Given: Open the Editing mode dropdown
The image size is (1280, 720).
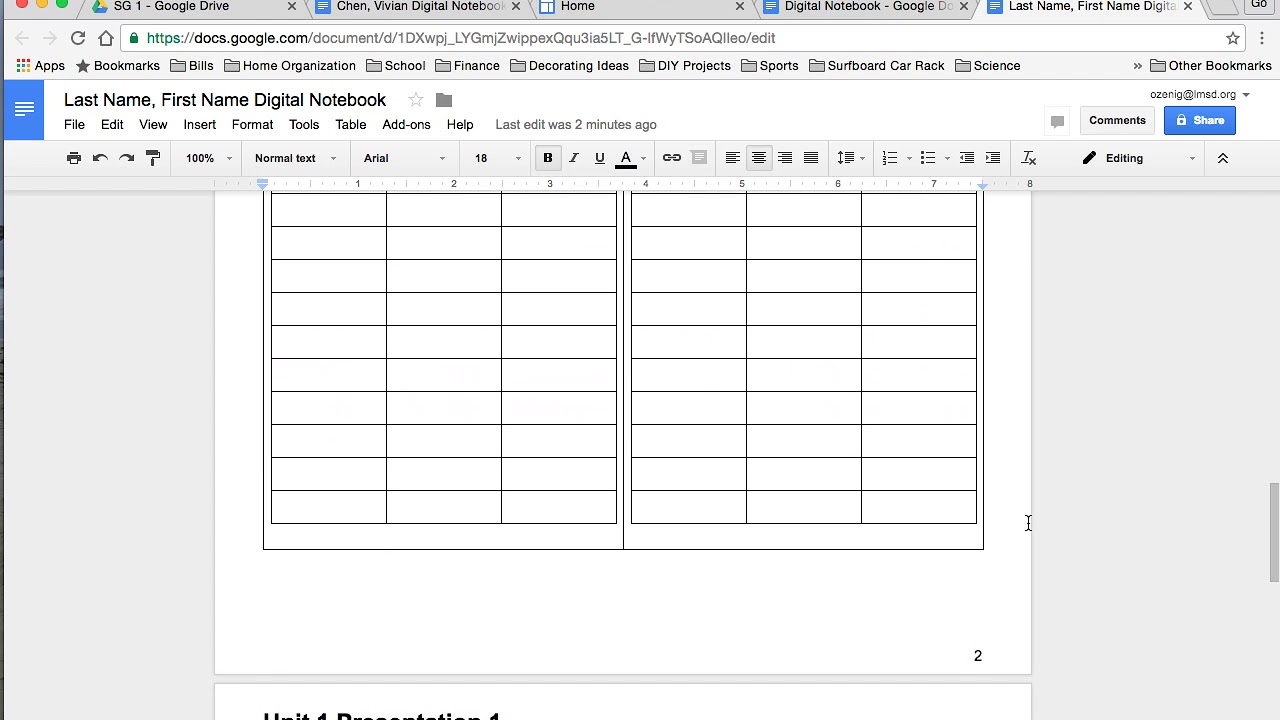Looking at the screenshot, I should click(1138, 158).
